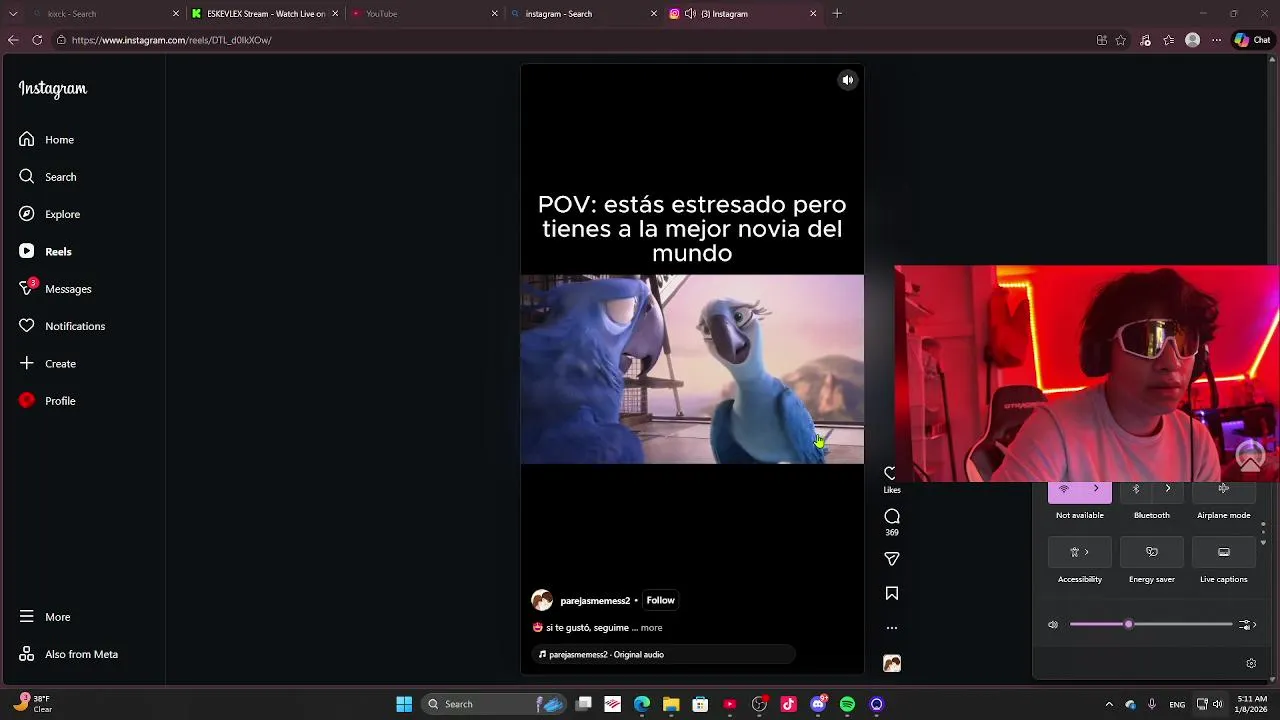Open a new browser tab
Screen dimensions: 1280x720
(837, 14)
